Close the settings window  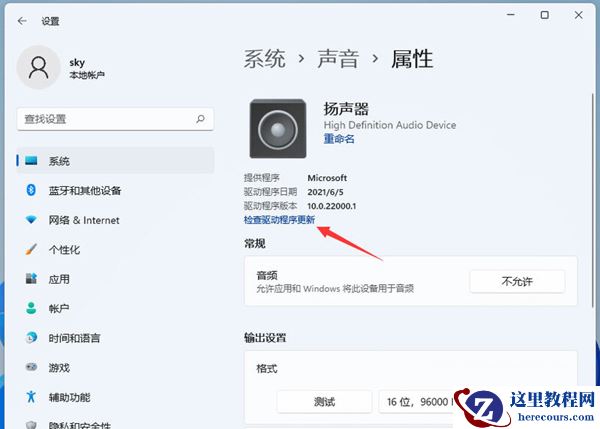[579, 15]
